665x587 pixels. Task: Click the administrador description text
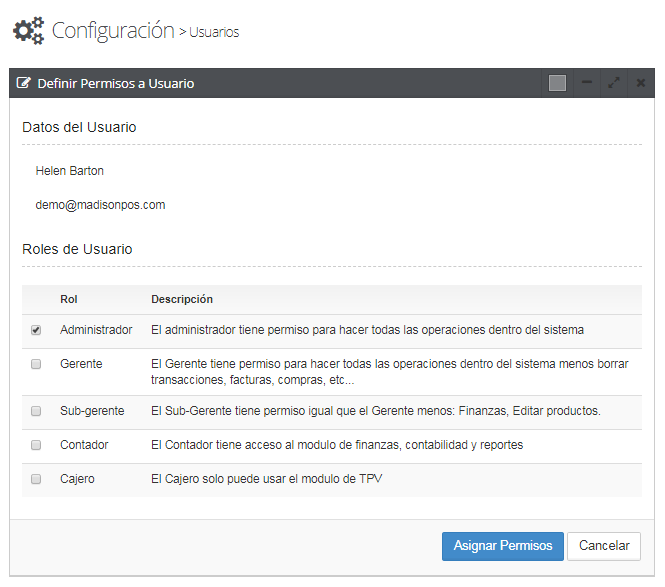[368, 330]
